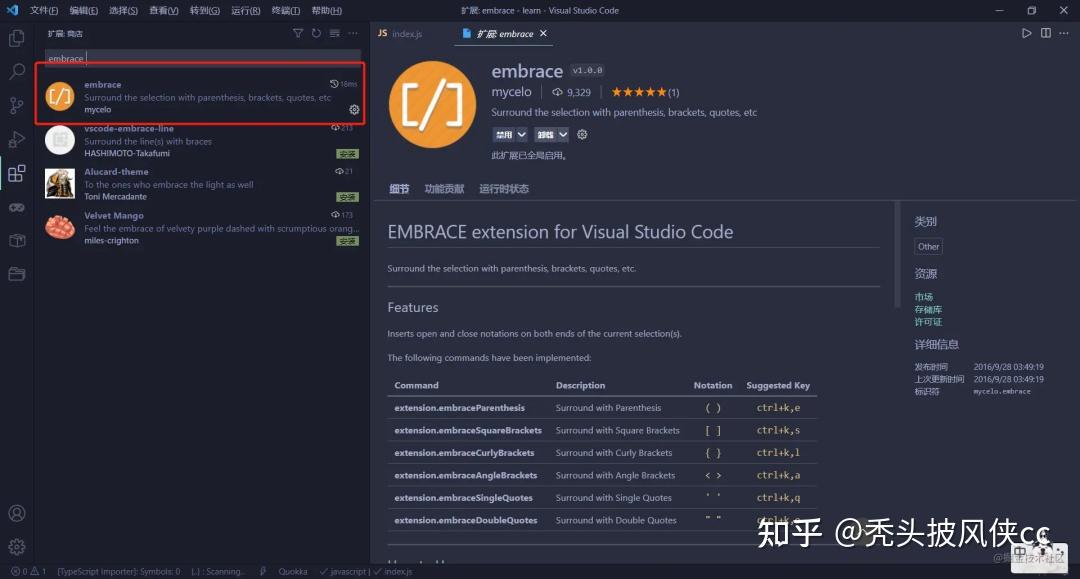Screen dimensions: 1080x579
Task: Open the 市场 marketplace link
Action: [x=924, y=297]
